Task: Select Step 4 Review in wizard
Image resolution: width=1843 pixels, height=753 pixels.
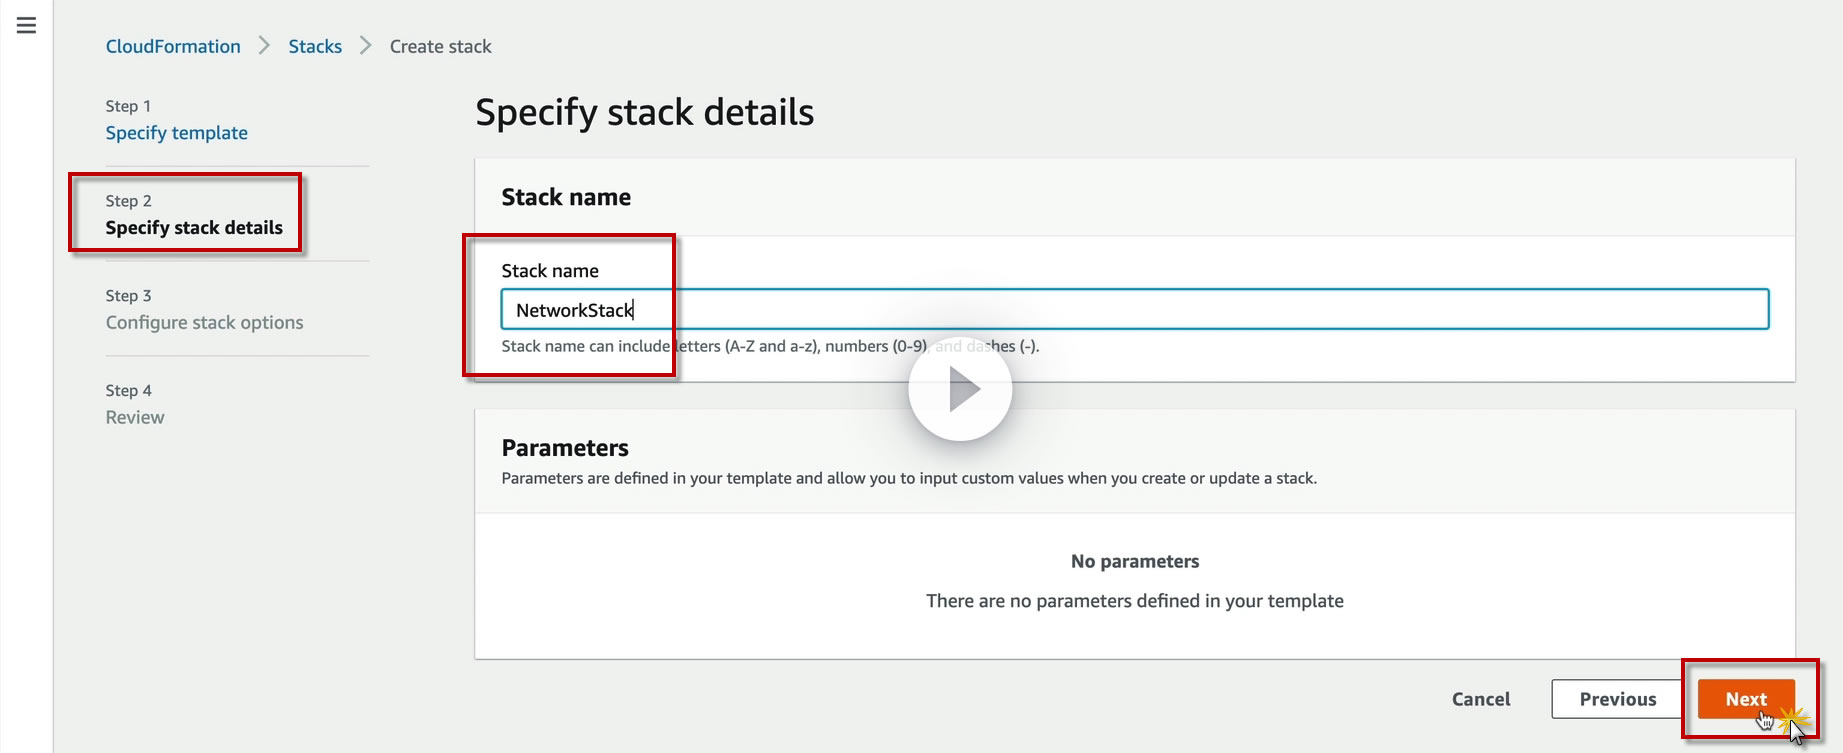Action: tap(135, 418)
